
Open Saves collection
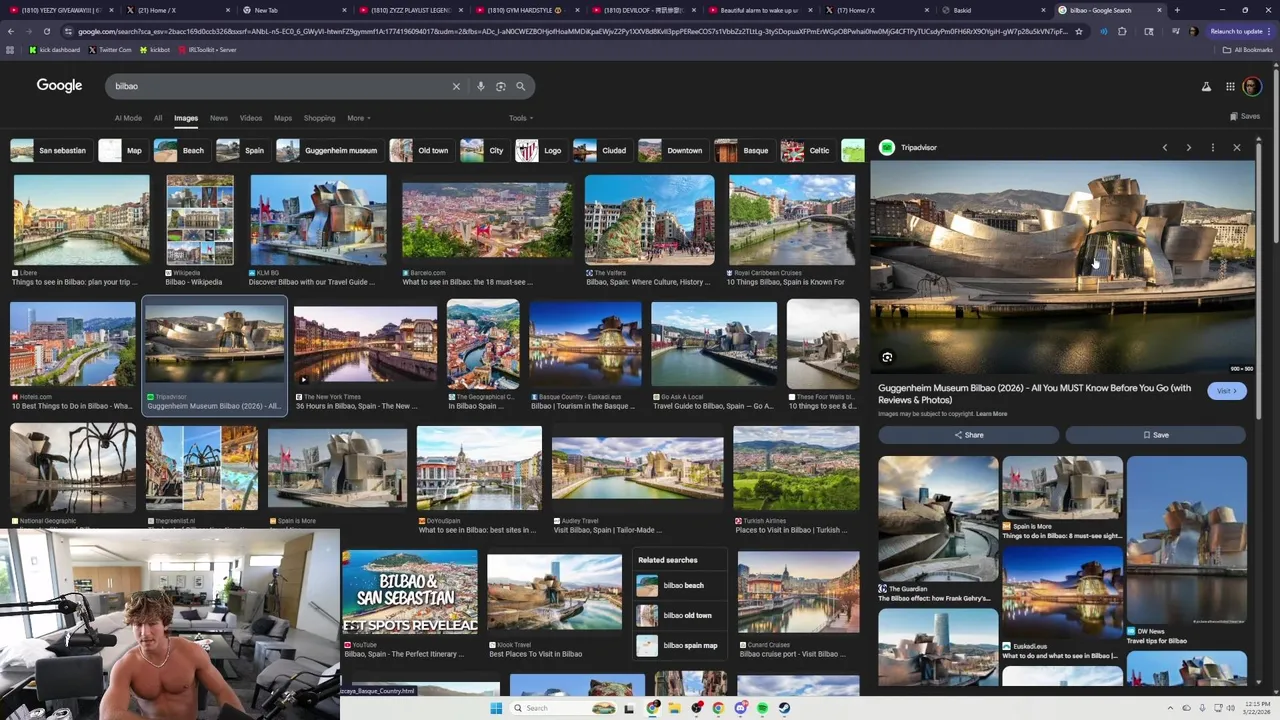click(1244, 116)
